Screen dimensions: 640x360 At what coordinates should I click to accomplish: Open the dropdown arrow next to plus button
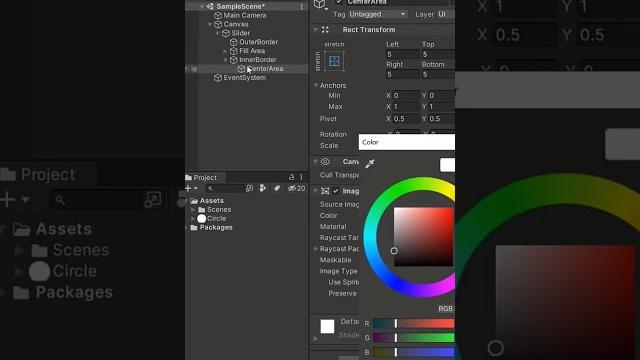click(196, 188)
